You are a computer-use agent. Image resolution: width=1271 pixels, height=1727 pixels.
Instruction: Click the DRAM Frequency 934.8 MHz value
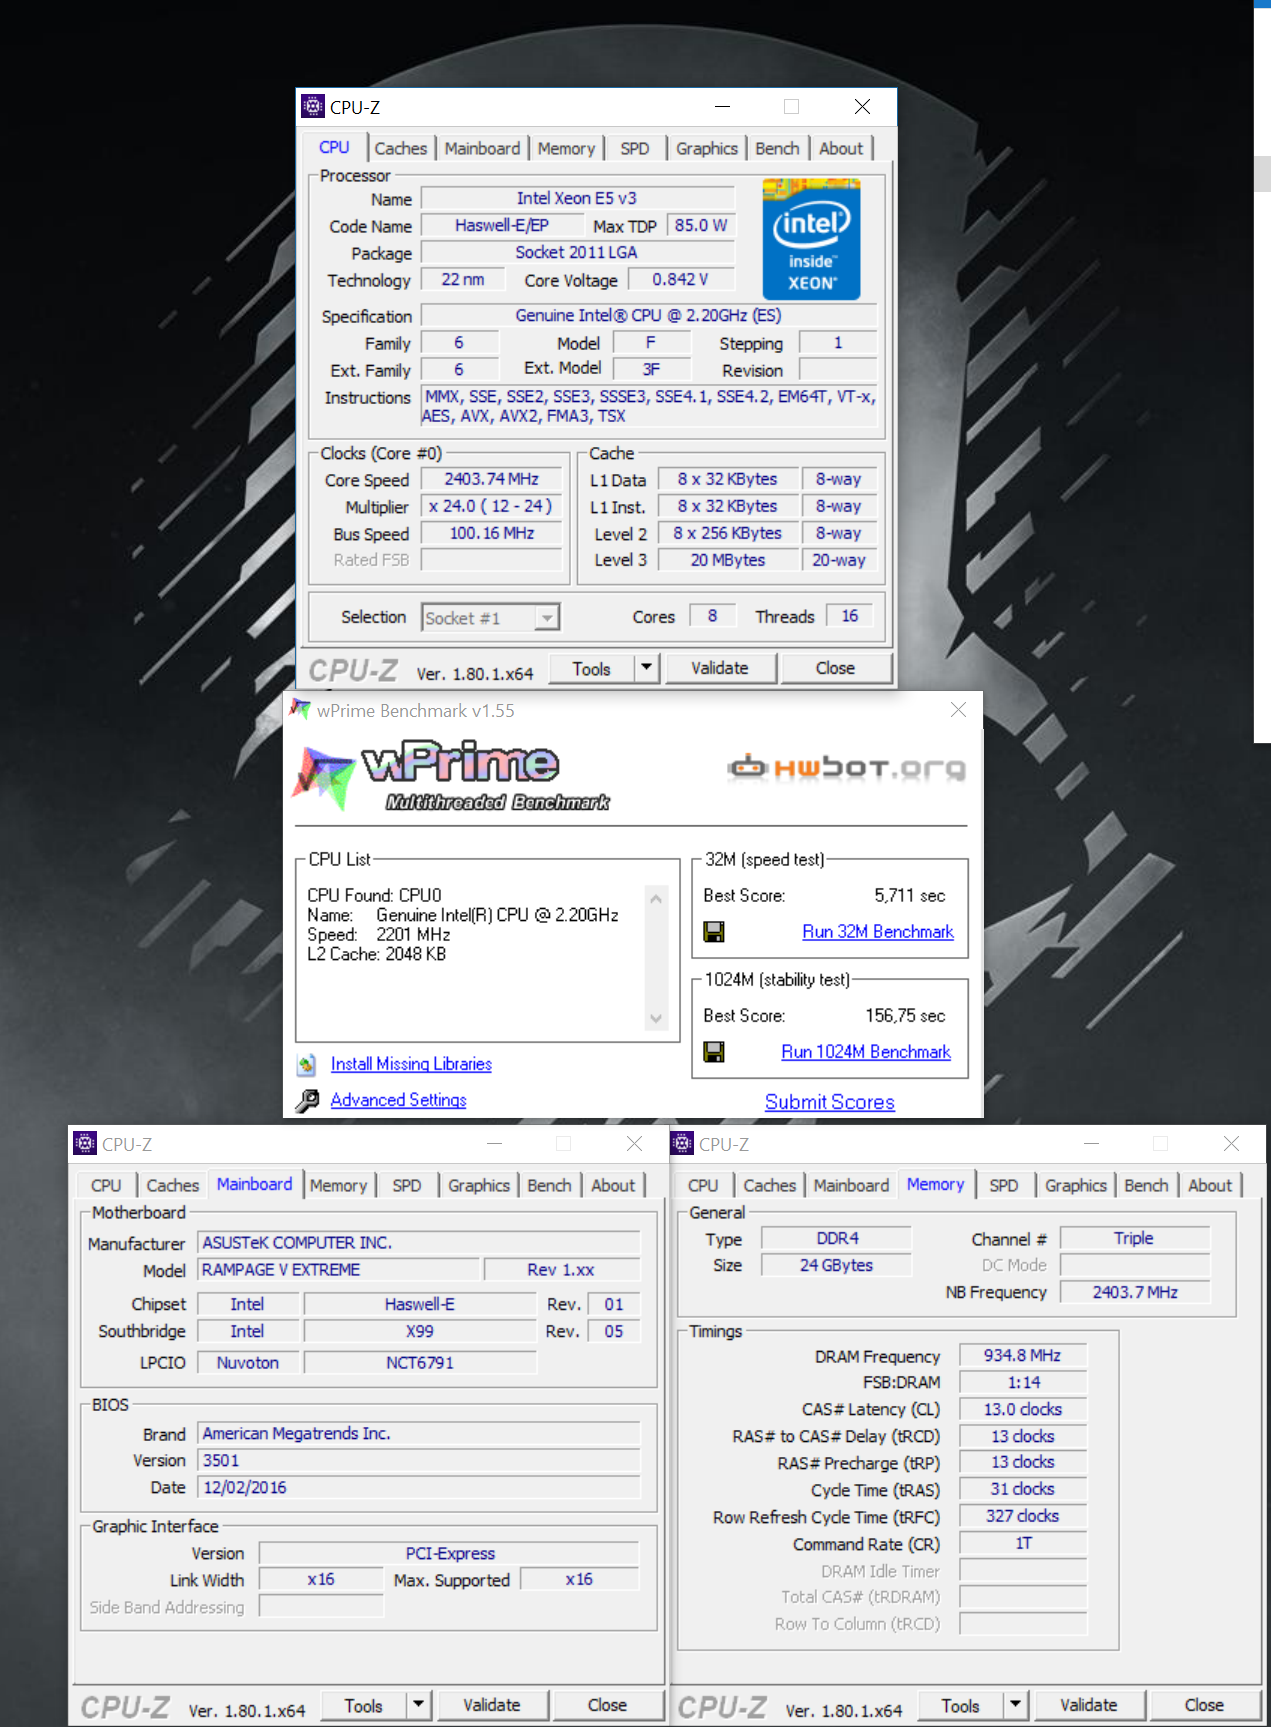click(x=1022, y=1355)
